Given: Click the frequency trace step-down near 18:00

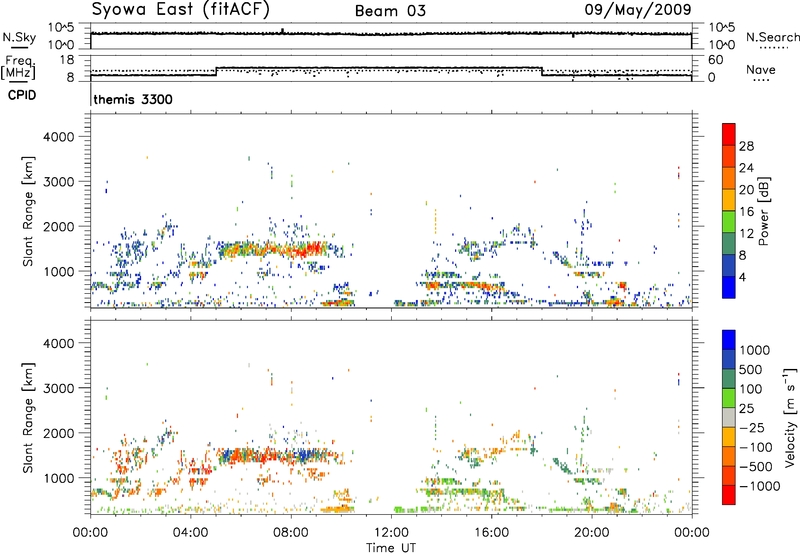Looking at the screenshot, I should point(542,71).
